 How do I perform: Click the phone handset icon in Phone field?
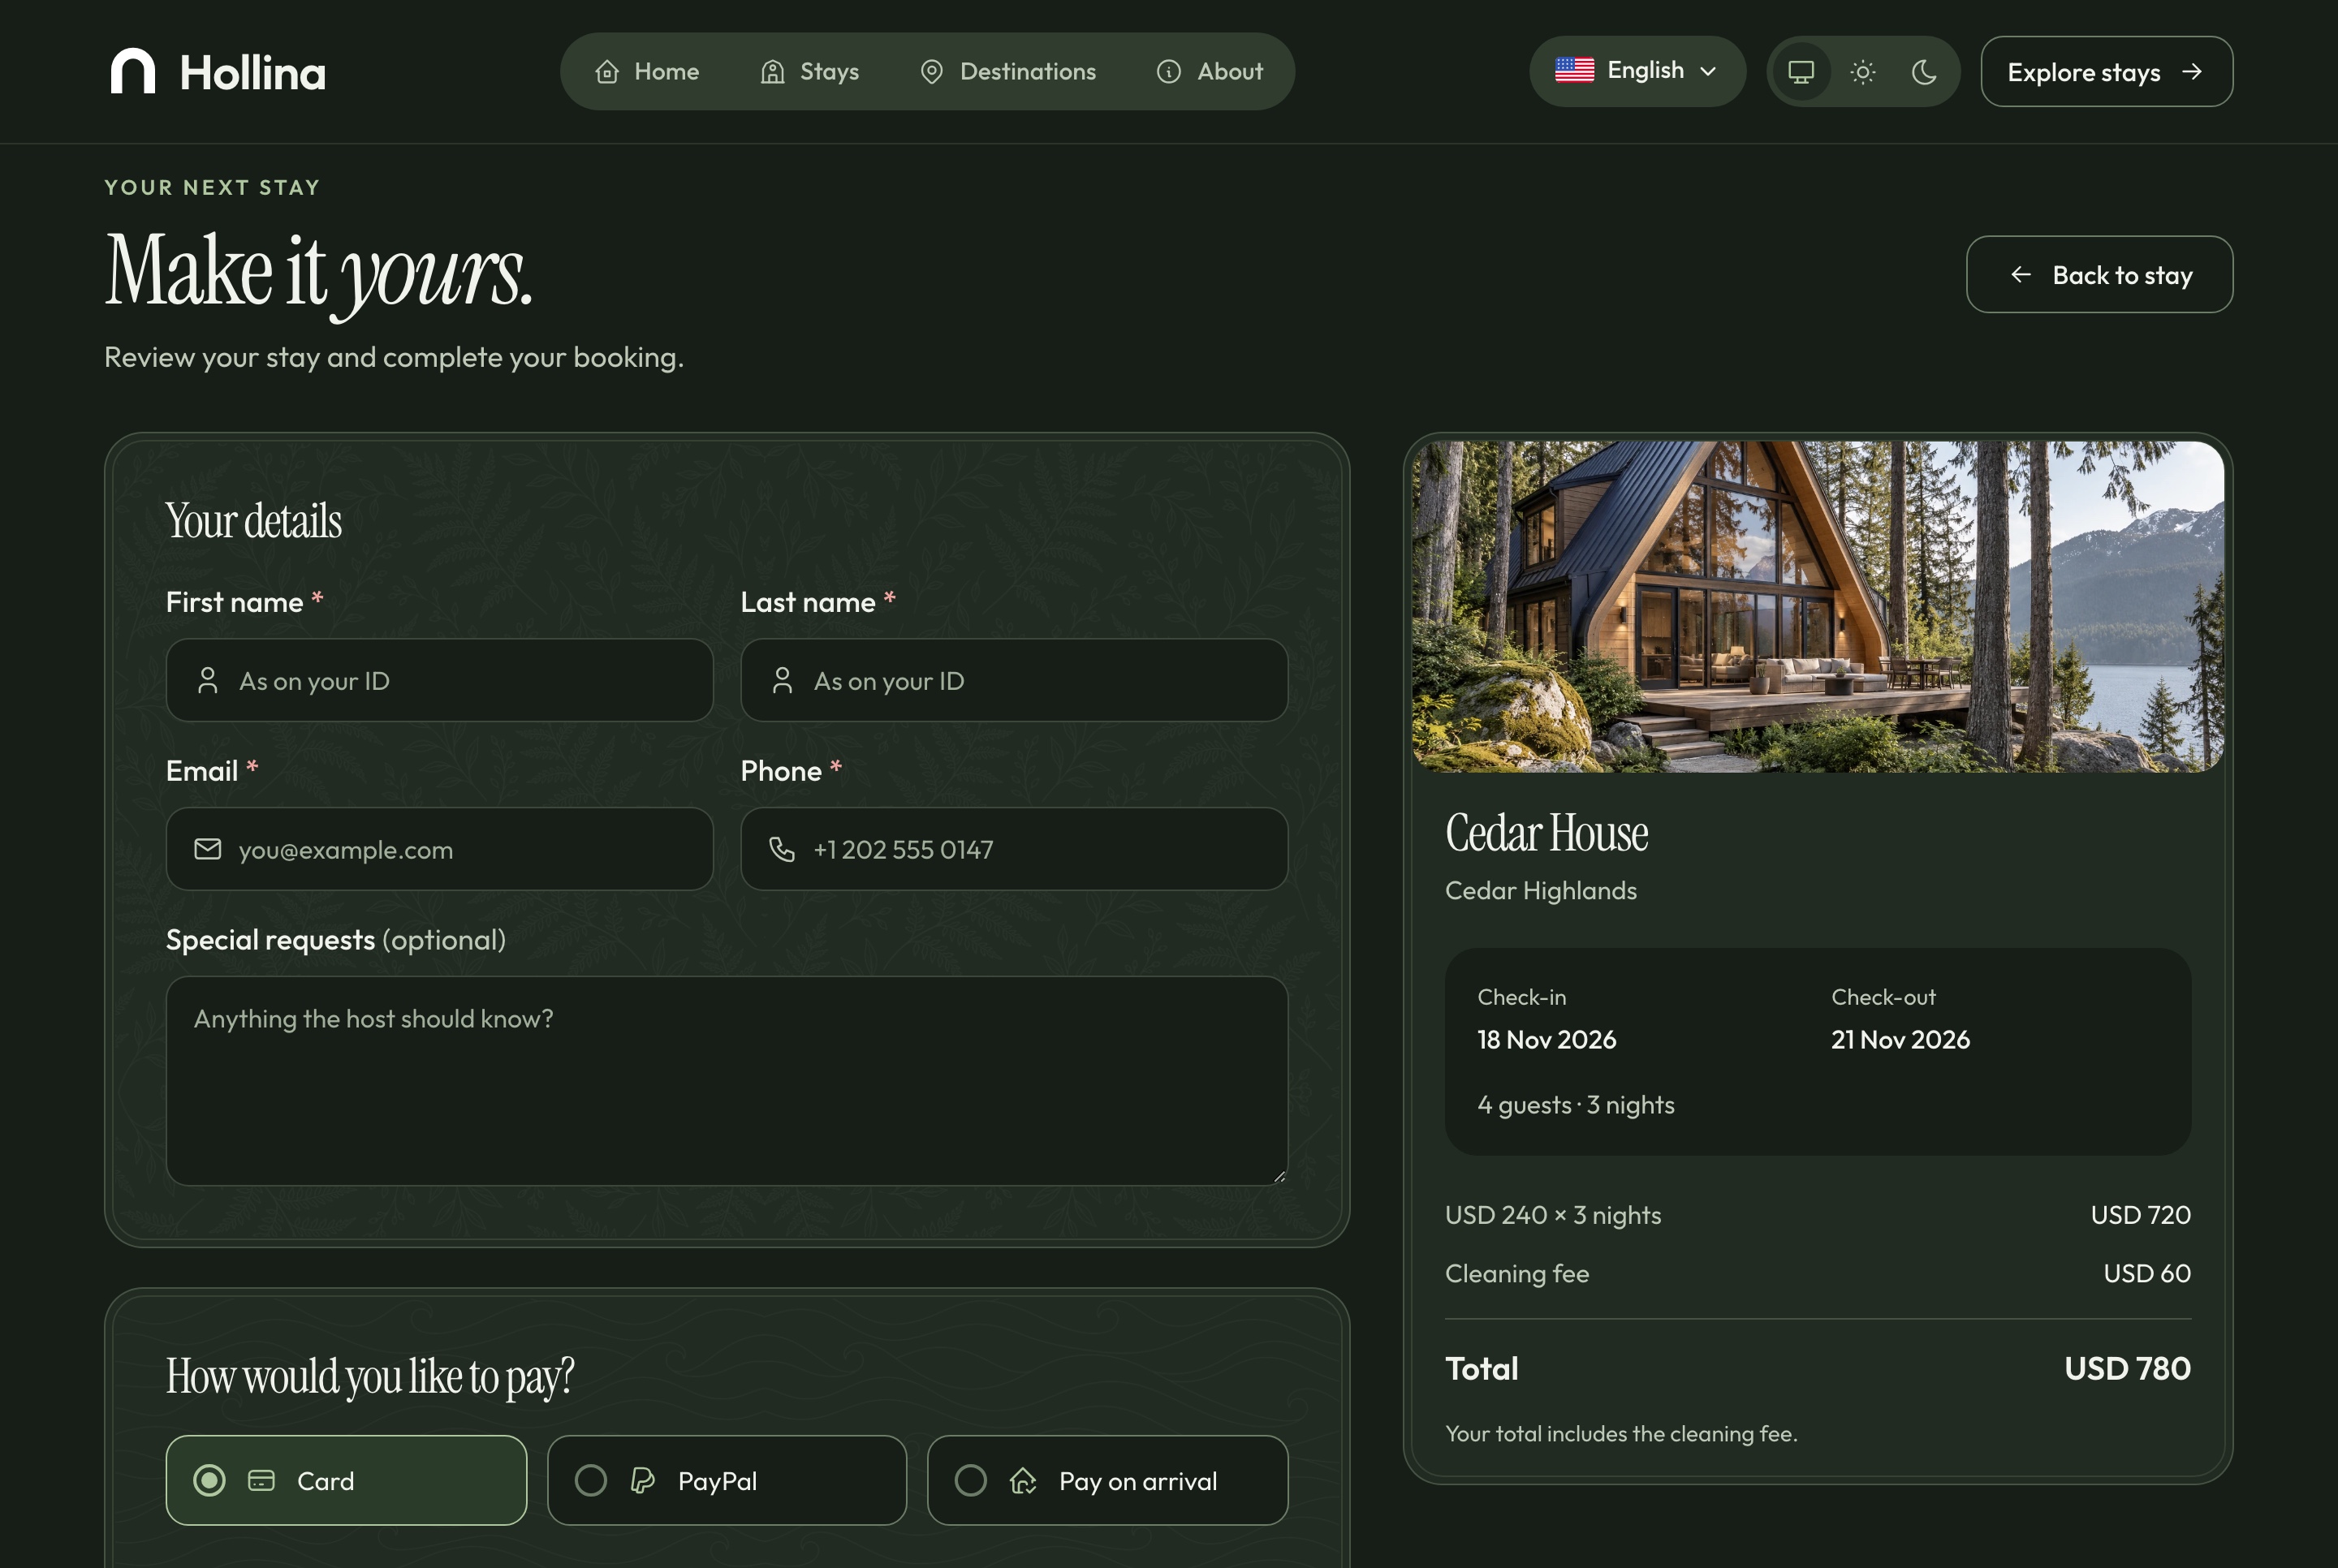pos(782,849)
